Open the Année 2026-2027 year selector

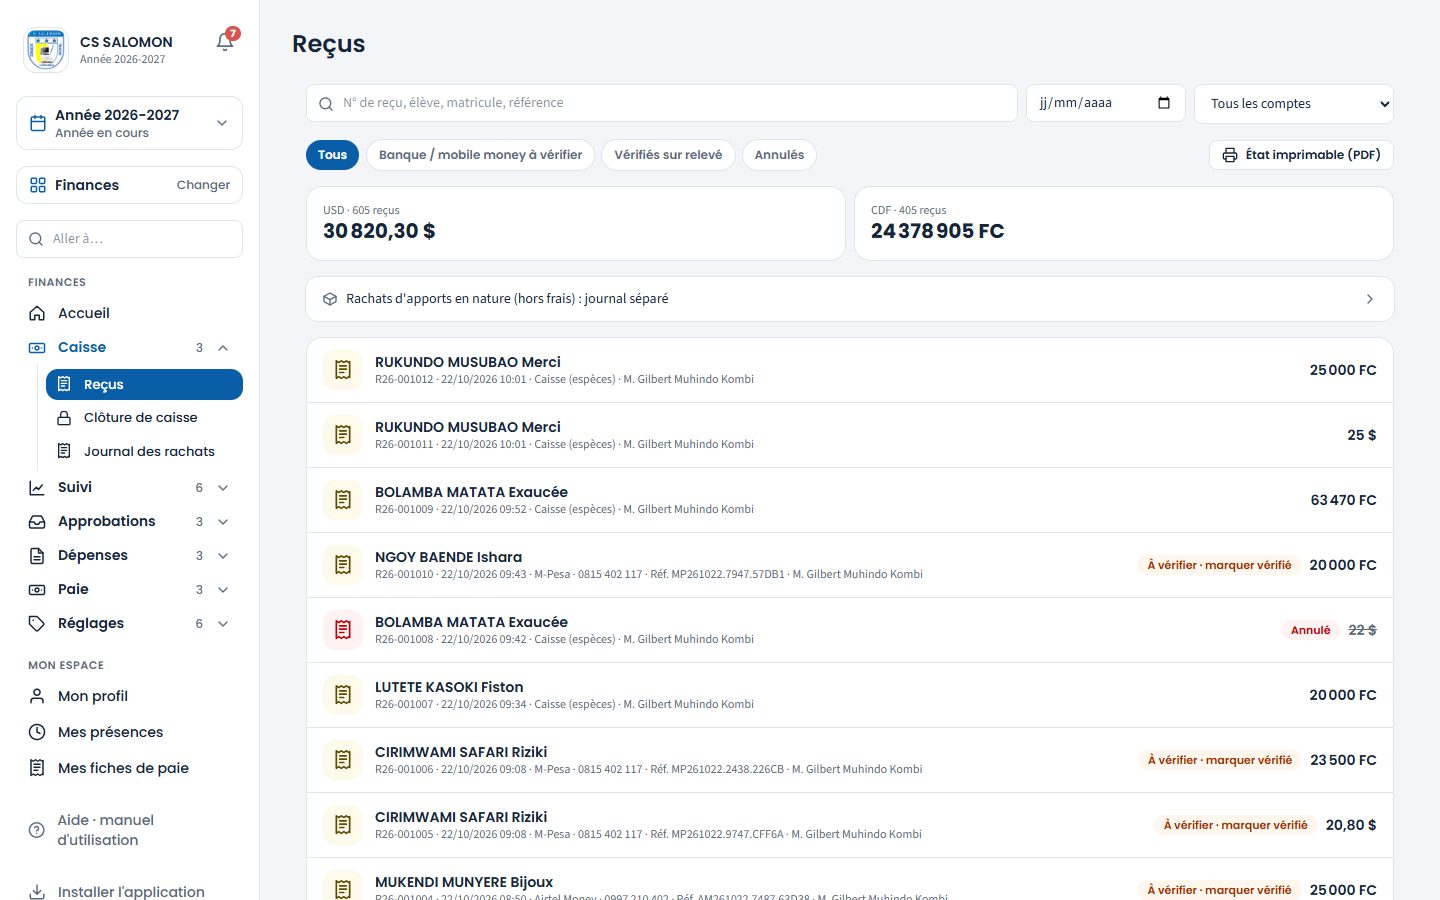130,123
